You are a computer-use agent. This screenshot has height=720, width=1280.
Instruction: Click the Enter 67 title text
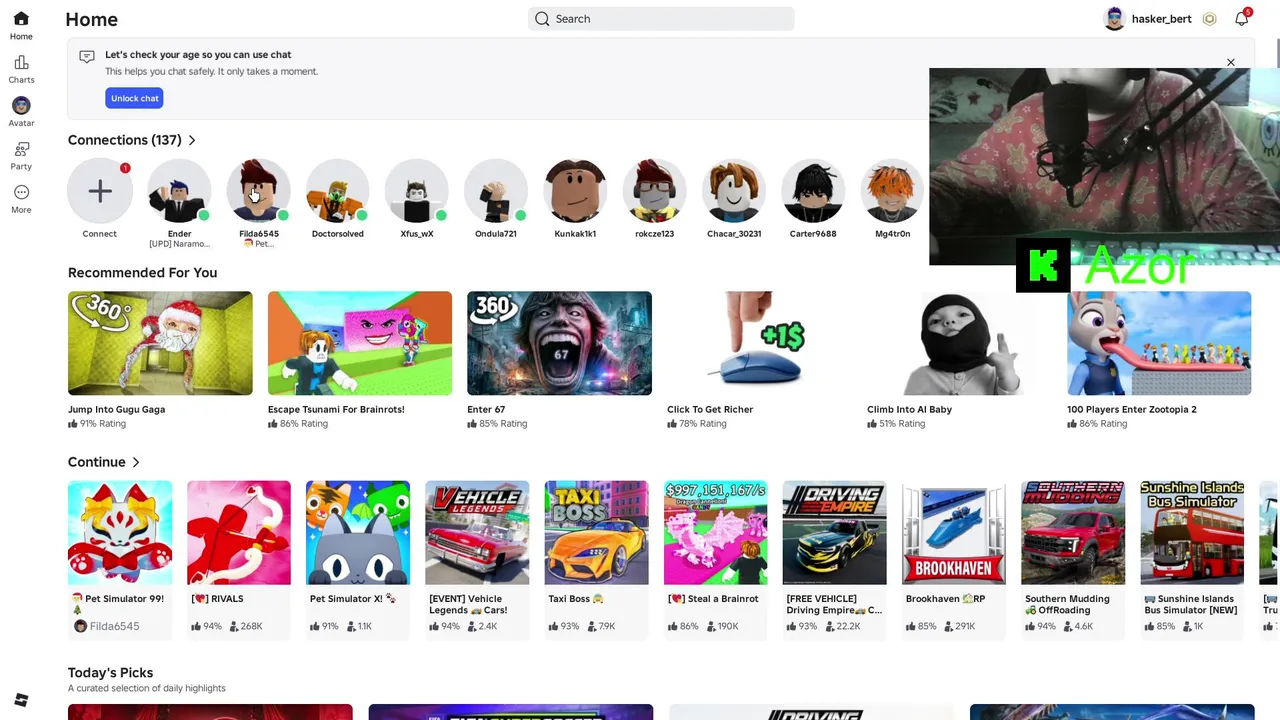(x=486, y=409)
